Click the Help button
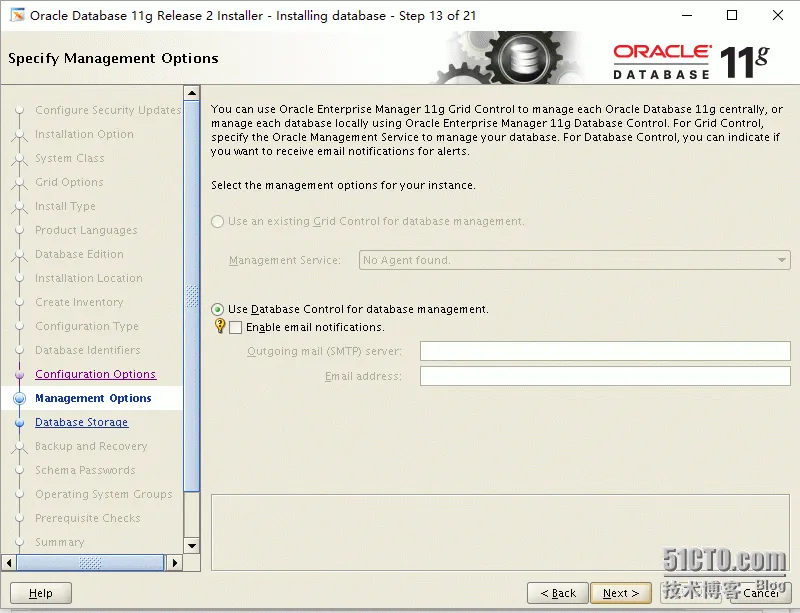This screenshot has width=800, height=613. coord(41,593)
